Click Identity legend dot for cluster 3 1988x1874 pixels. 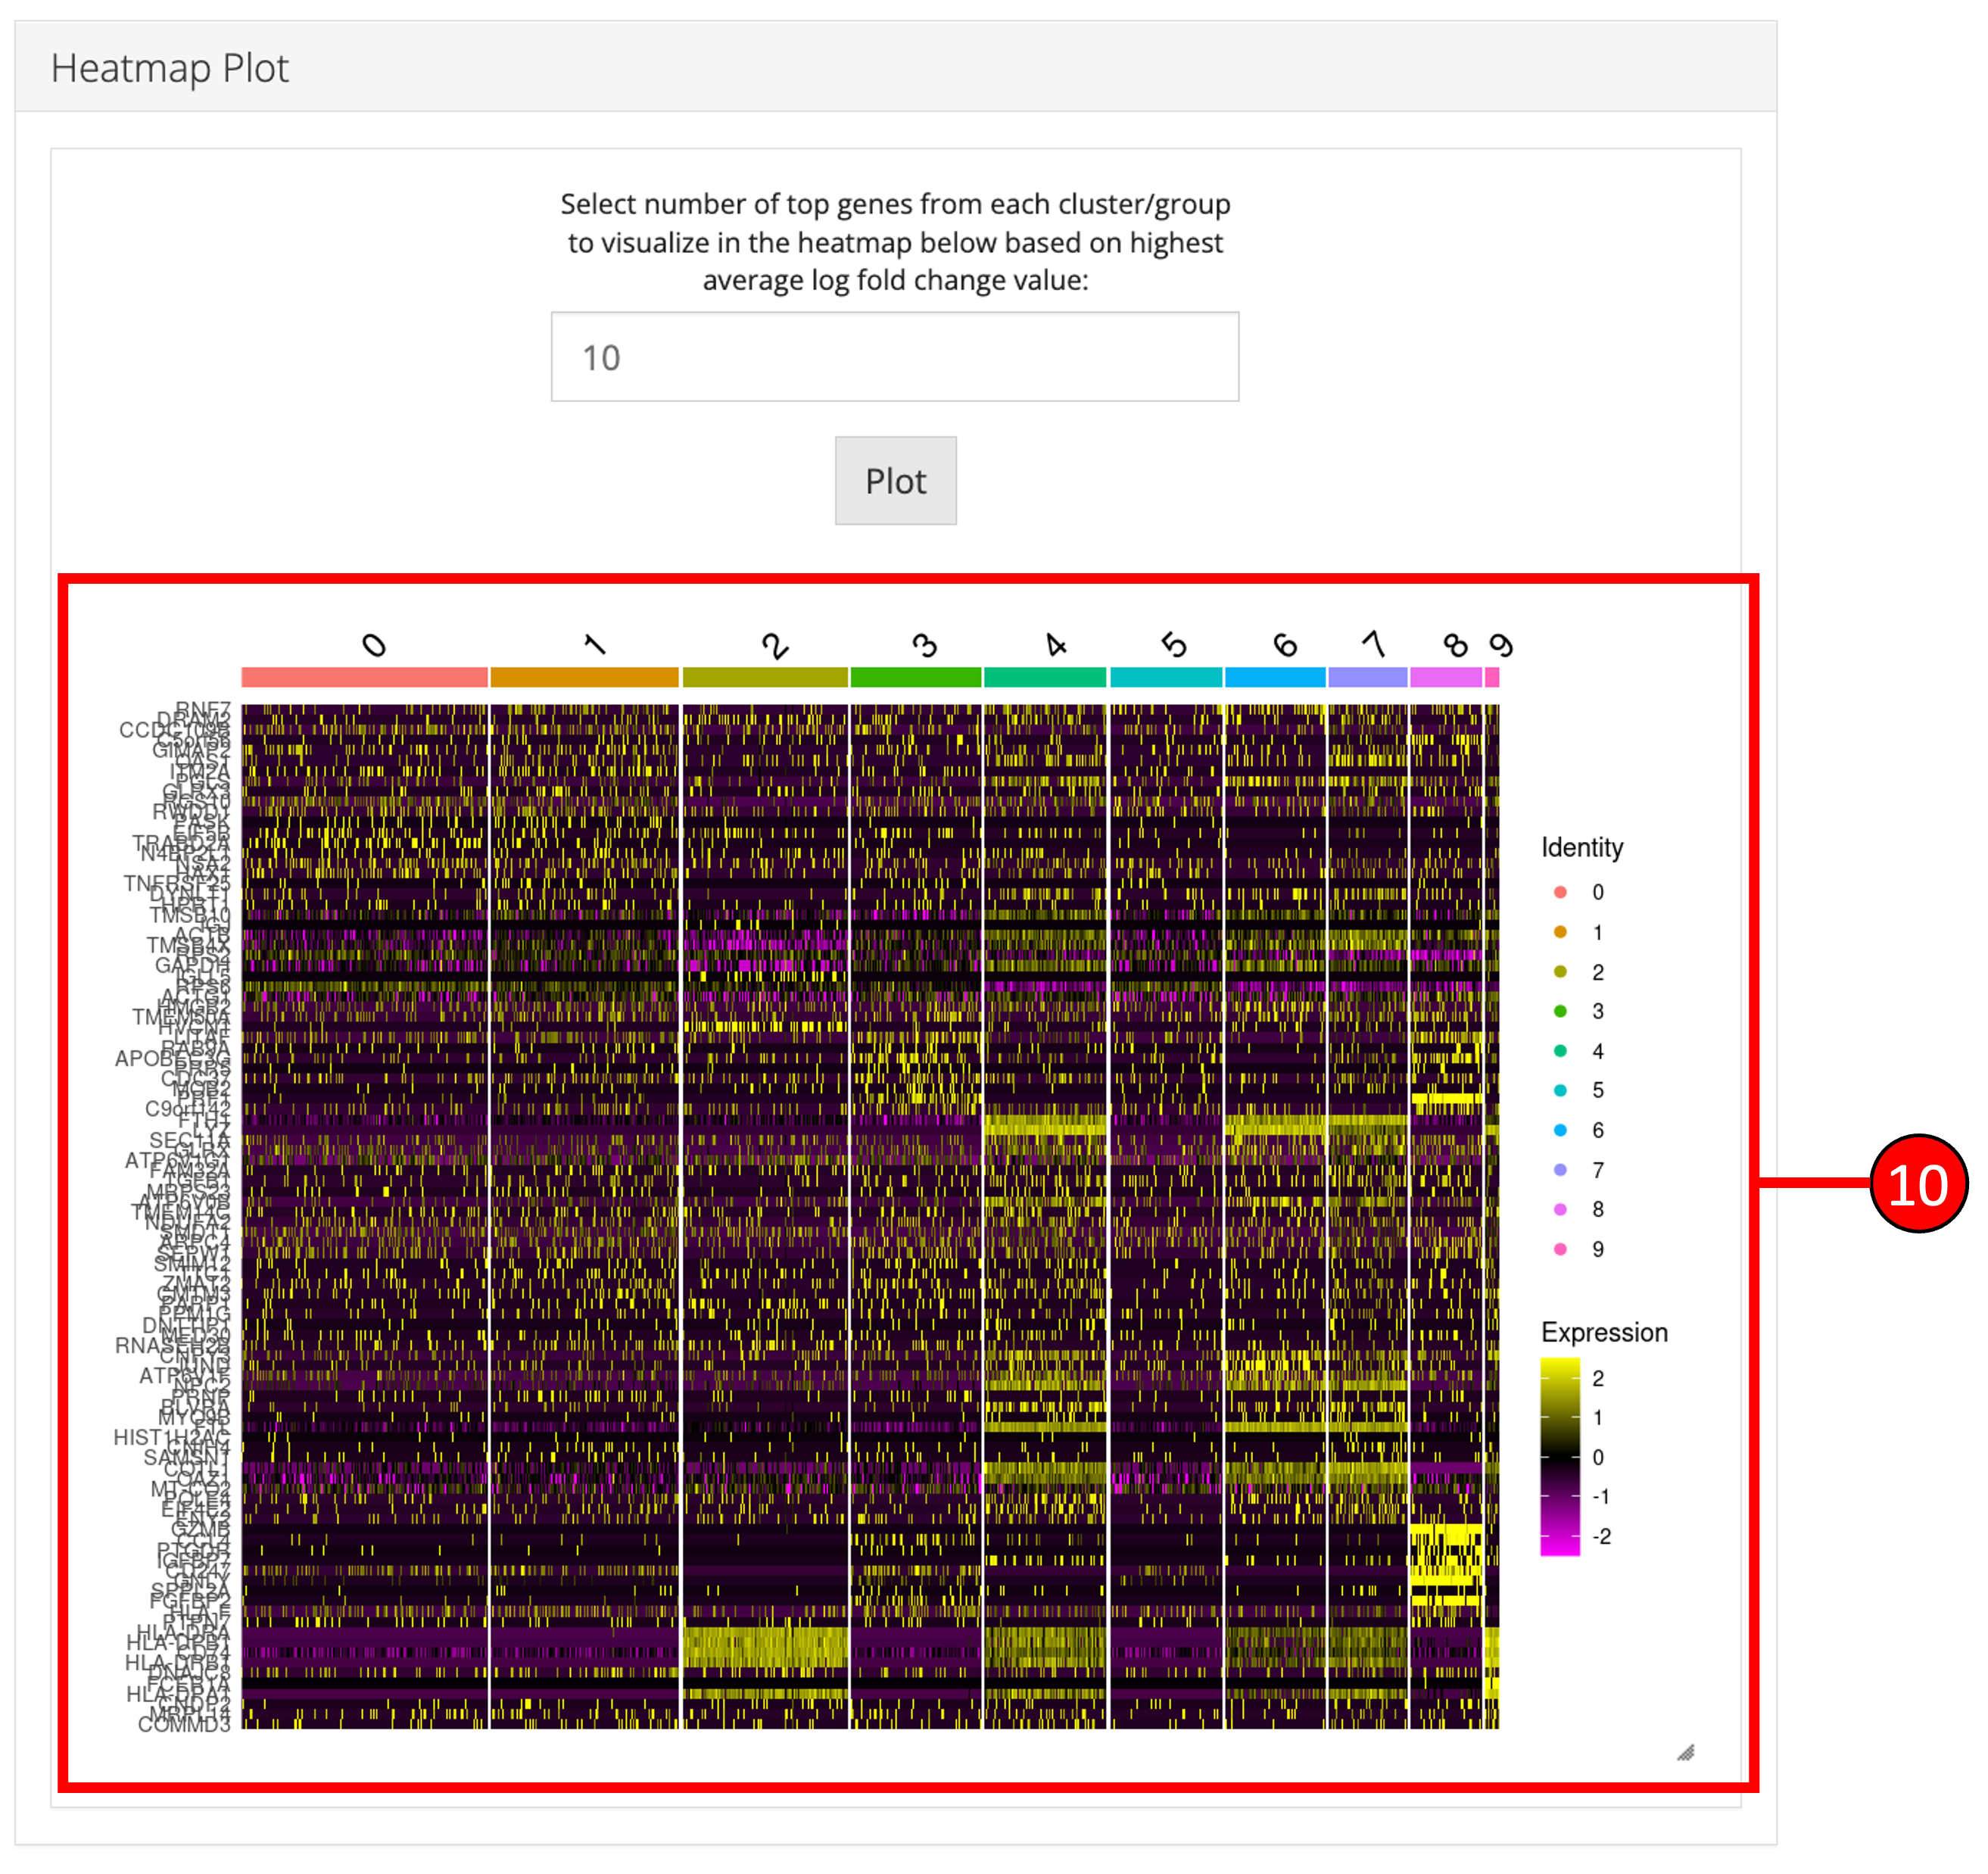click(1560, 1011)
